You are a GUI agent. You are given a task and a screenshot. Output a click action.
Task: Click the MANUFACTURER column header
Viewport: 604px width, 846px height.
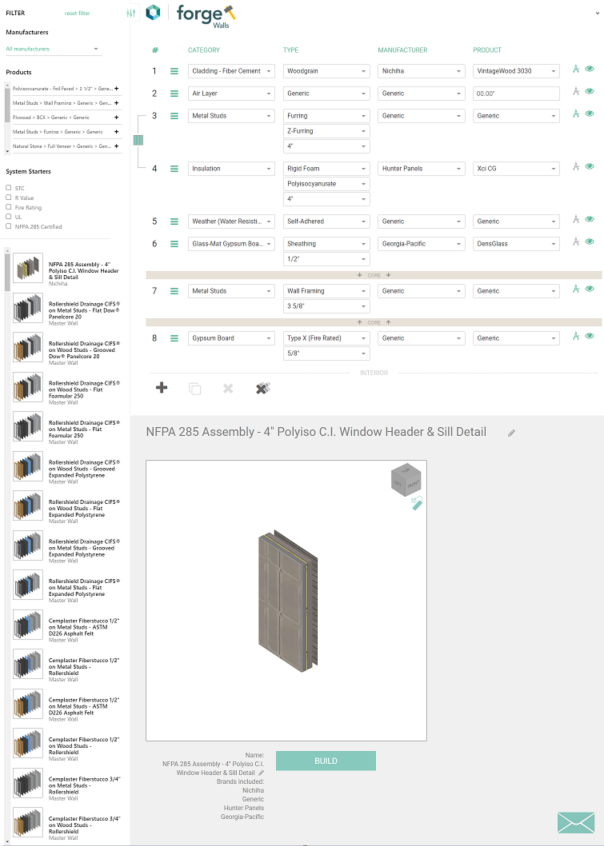click(402, 50)
